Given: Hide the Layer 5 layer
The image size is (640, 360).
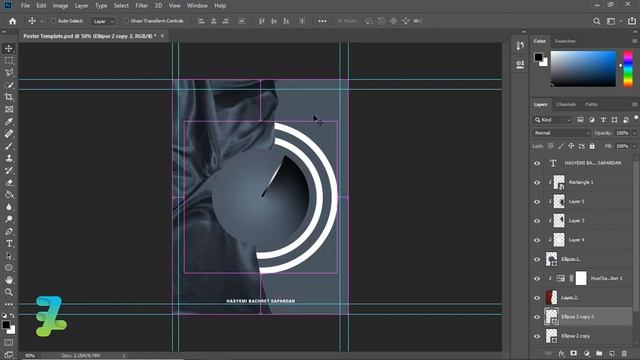Looking at the screenshot, I should pos(537,202).
